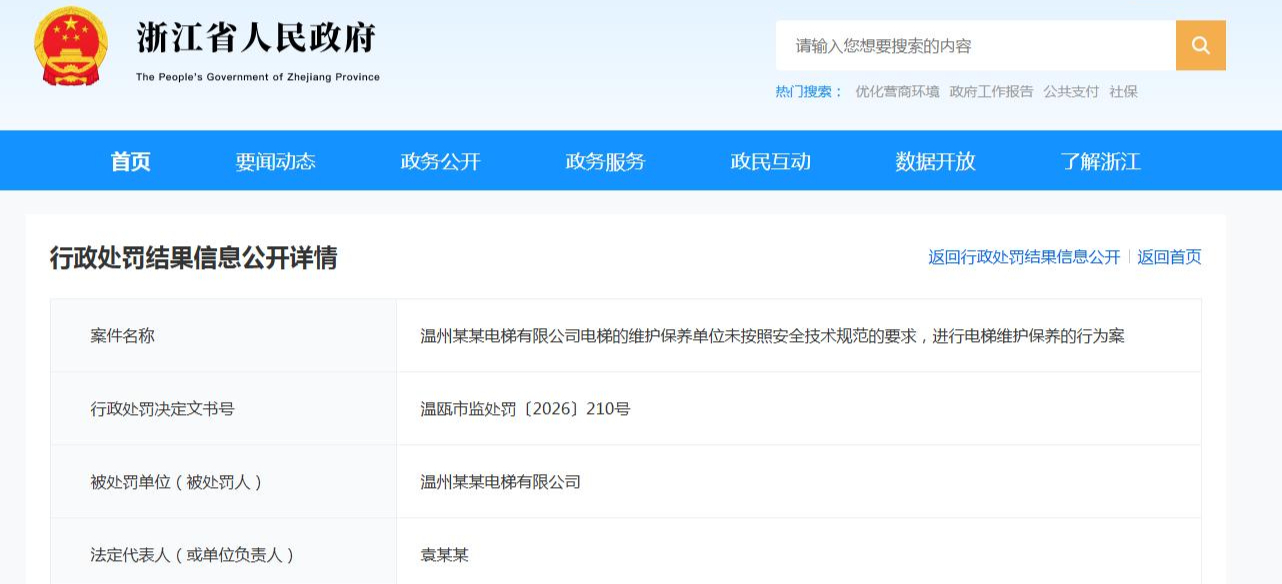Click the case name text about 电梯维护保养
Viewport: 1282px width, 584px height.
[x=773, y=336]
